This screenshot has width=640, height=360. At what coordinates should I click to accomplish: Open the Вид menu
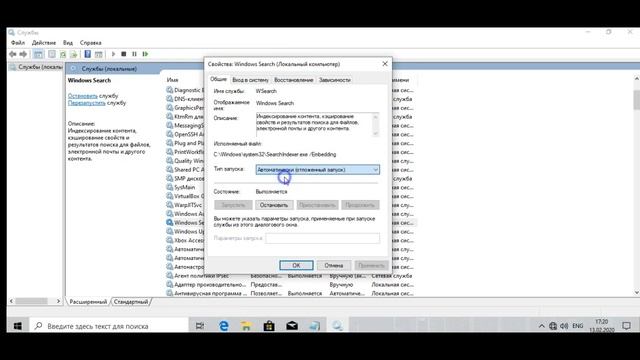[68, 43]
